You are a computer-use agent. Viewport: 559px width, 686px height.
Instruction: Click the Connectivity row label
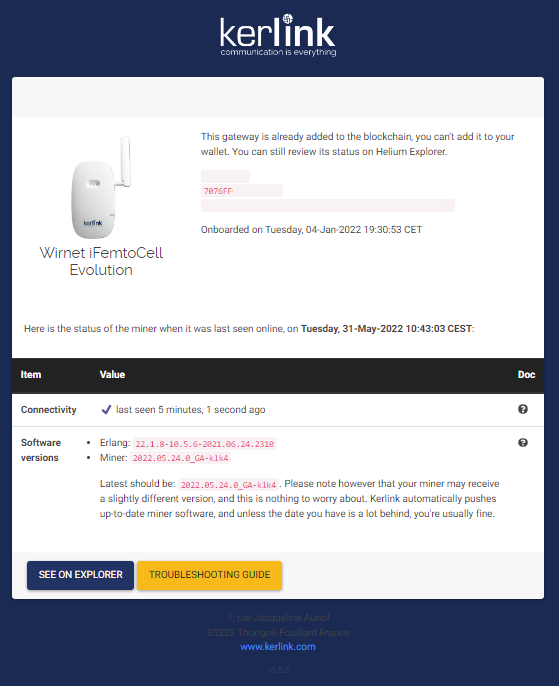pos(49,410)
